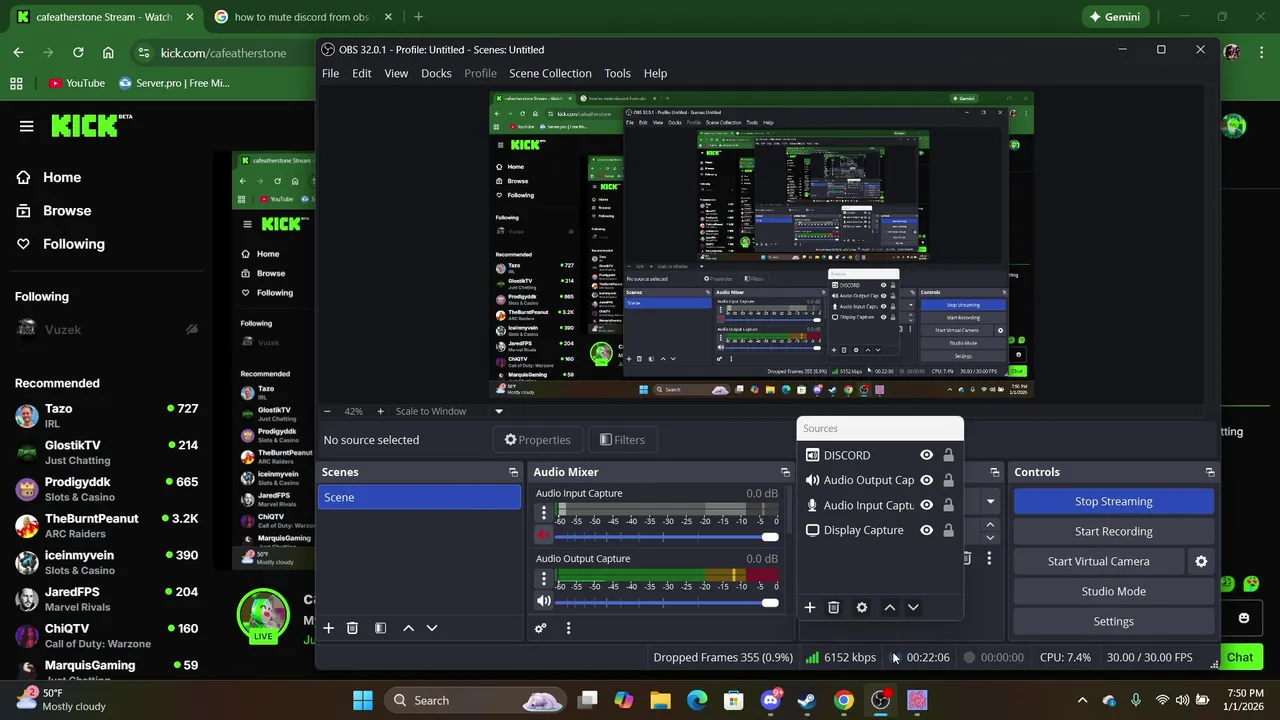Image resolution: width=1280 pixels, height=720 pixels.
Task: Open the Edit menu in OBS
Action: click(x=362, y=73)
